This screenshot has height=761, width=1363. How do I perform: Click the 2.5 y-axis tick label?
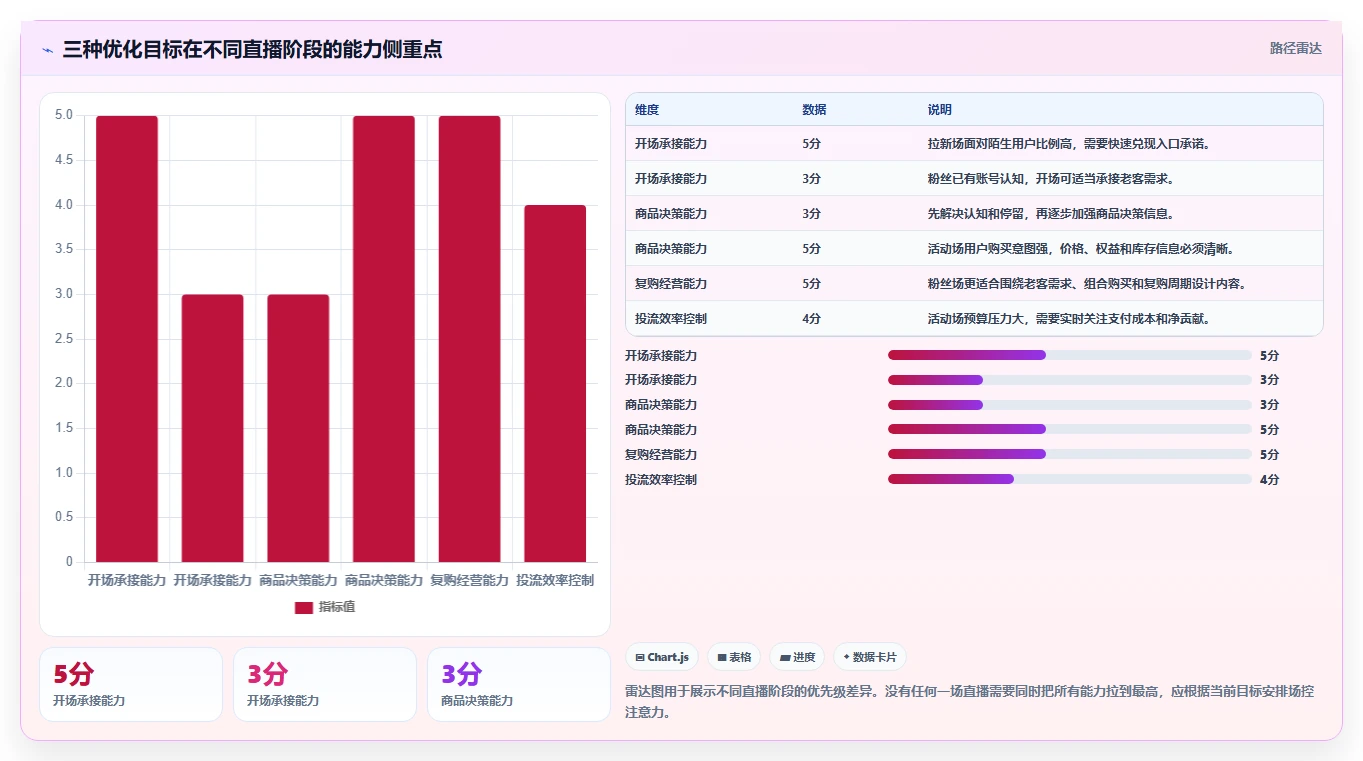[x=64, y=339]
